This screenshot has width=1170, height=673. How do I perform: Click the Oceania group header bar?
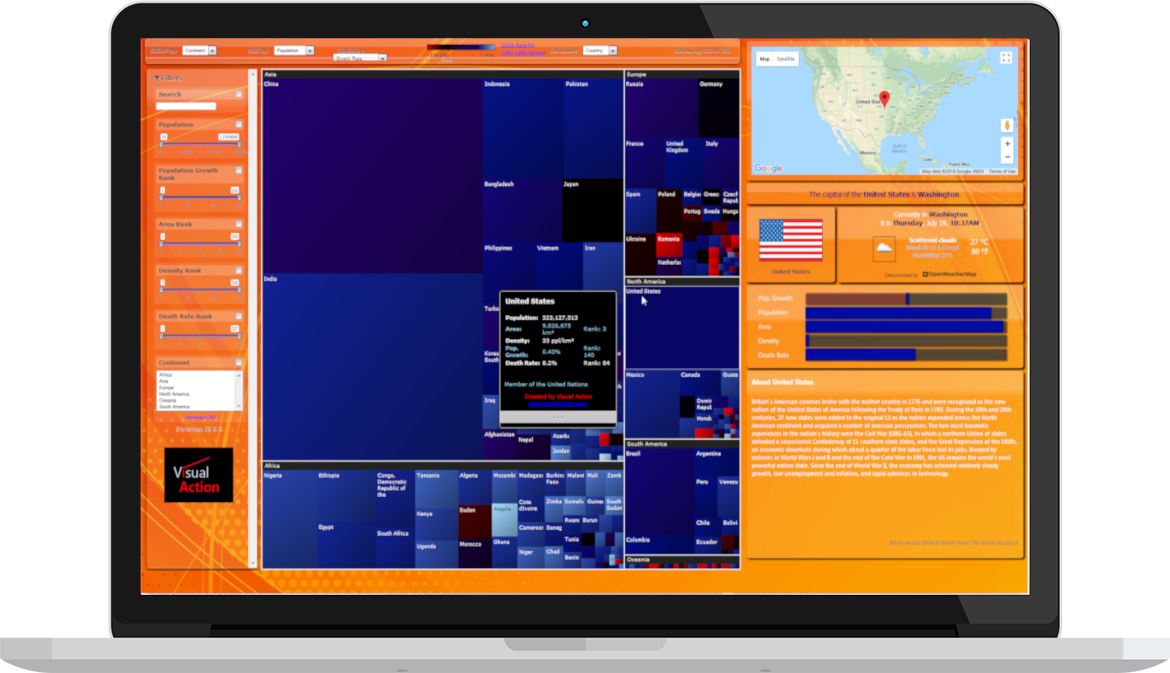point(682,560)
